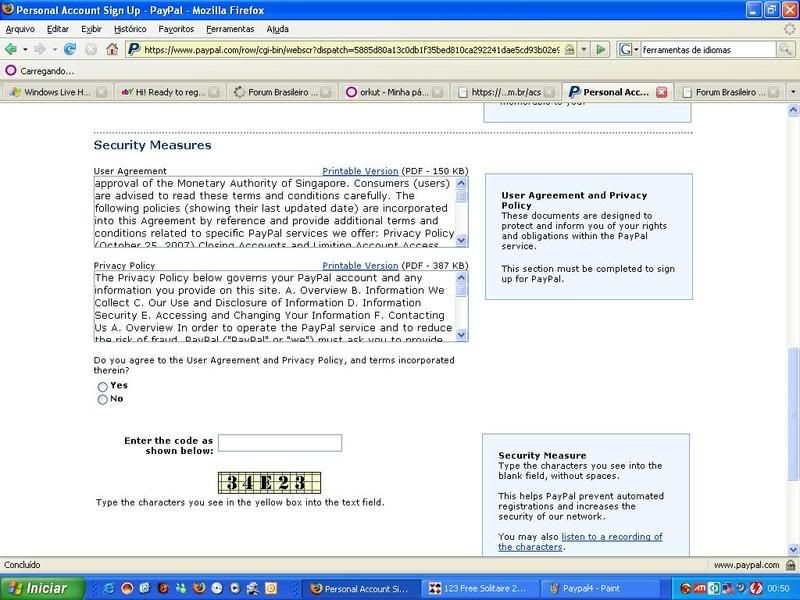Image resolution: width=800 pixels, height=600 pixels.
Task: Click the page scrollbar up arrow
Action: point(793,110)
